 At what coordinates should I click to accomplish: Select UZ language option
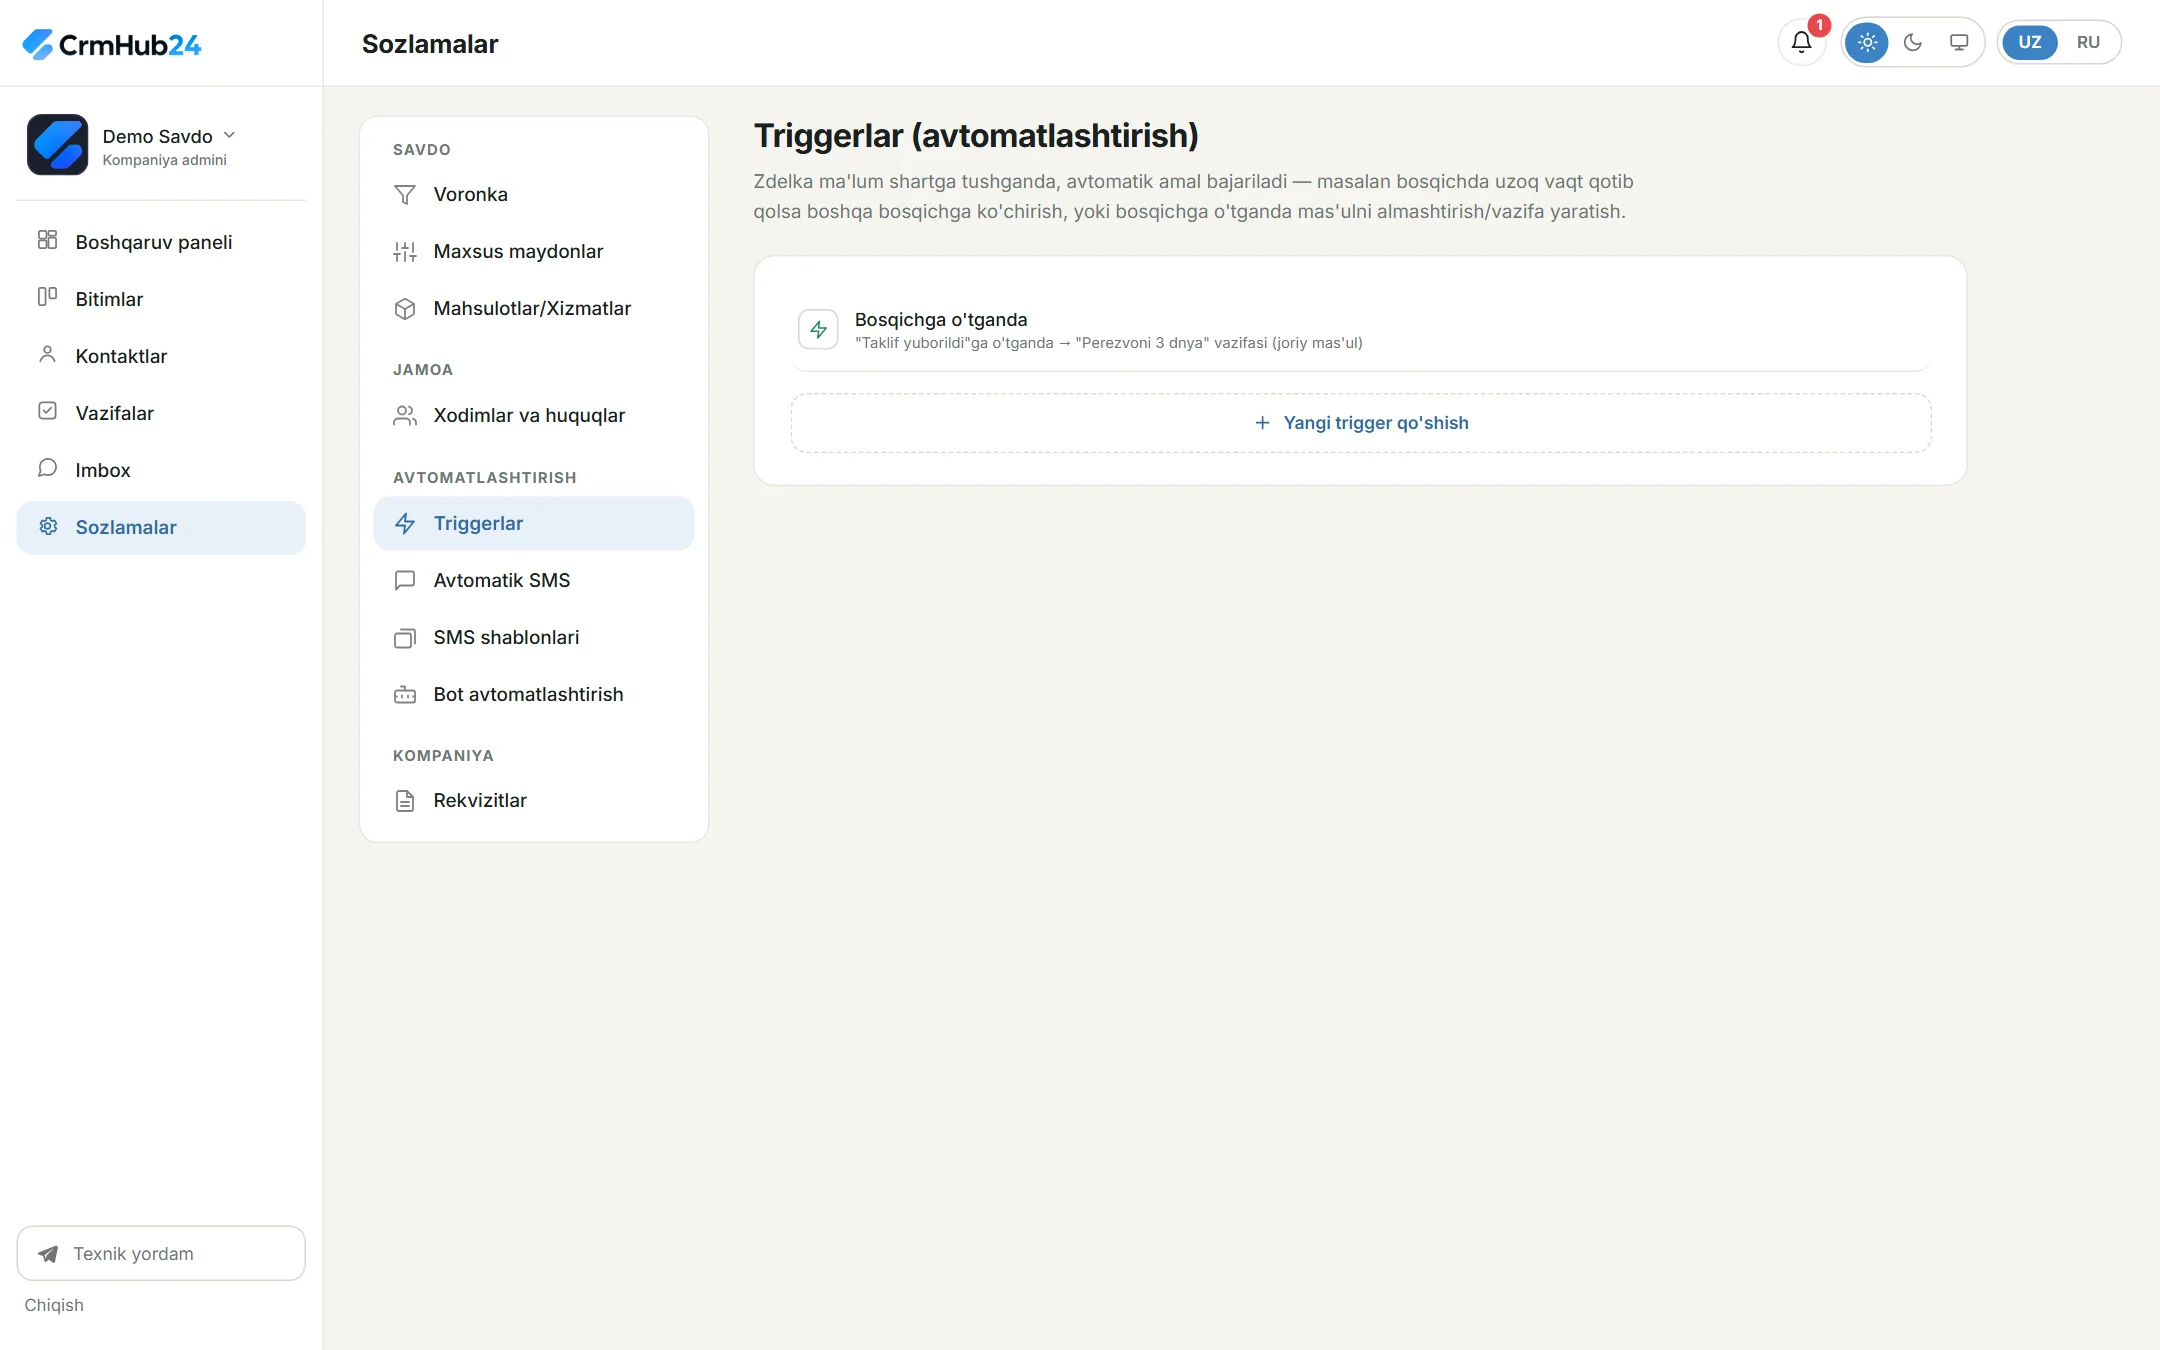coord(2029,42)
